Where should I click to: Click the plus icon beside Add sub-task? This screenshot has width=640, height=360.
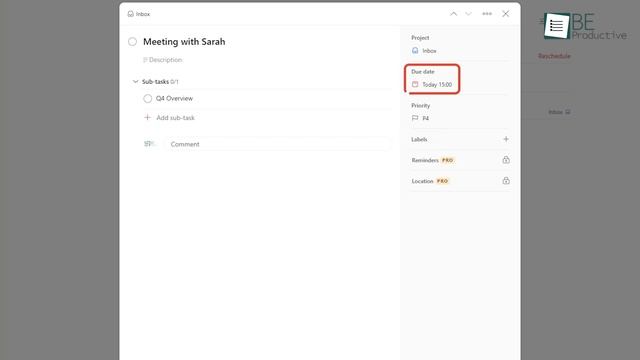147,118
